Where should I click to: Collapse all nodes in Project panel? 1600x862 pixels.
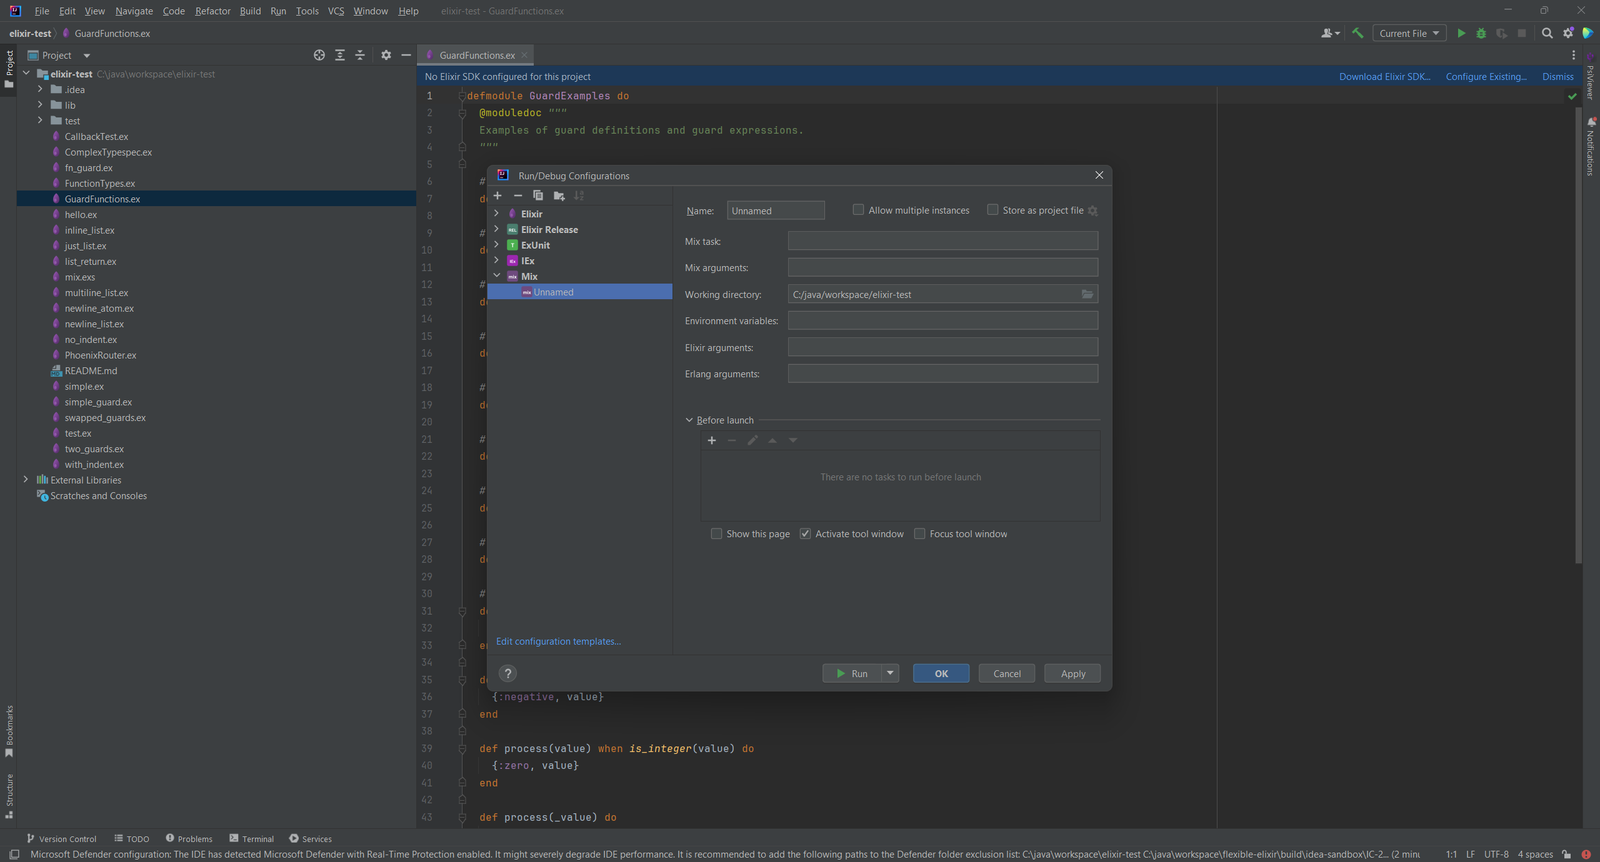[360, 55]
